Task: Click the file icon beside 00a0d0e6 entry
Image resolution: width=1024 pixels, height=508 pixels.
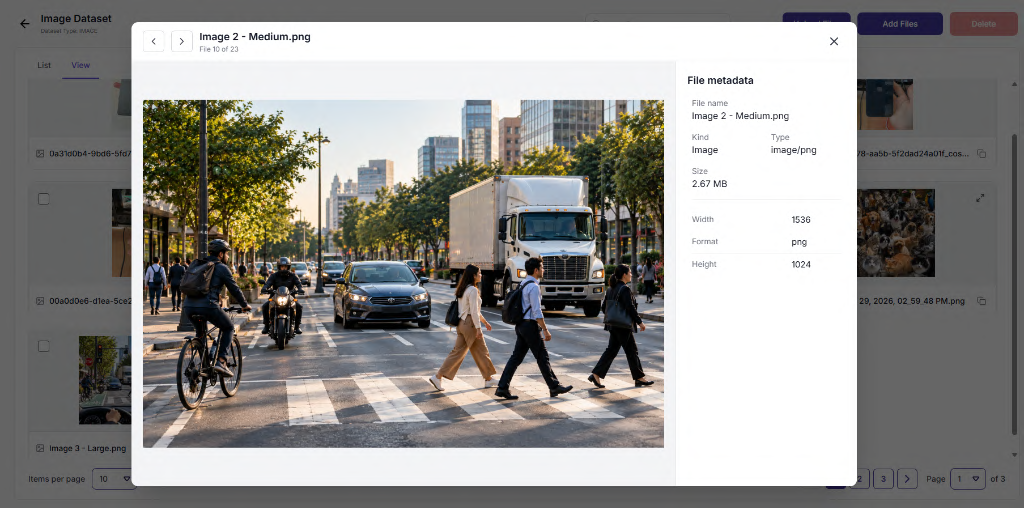Action: pos(40,301)
